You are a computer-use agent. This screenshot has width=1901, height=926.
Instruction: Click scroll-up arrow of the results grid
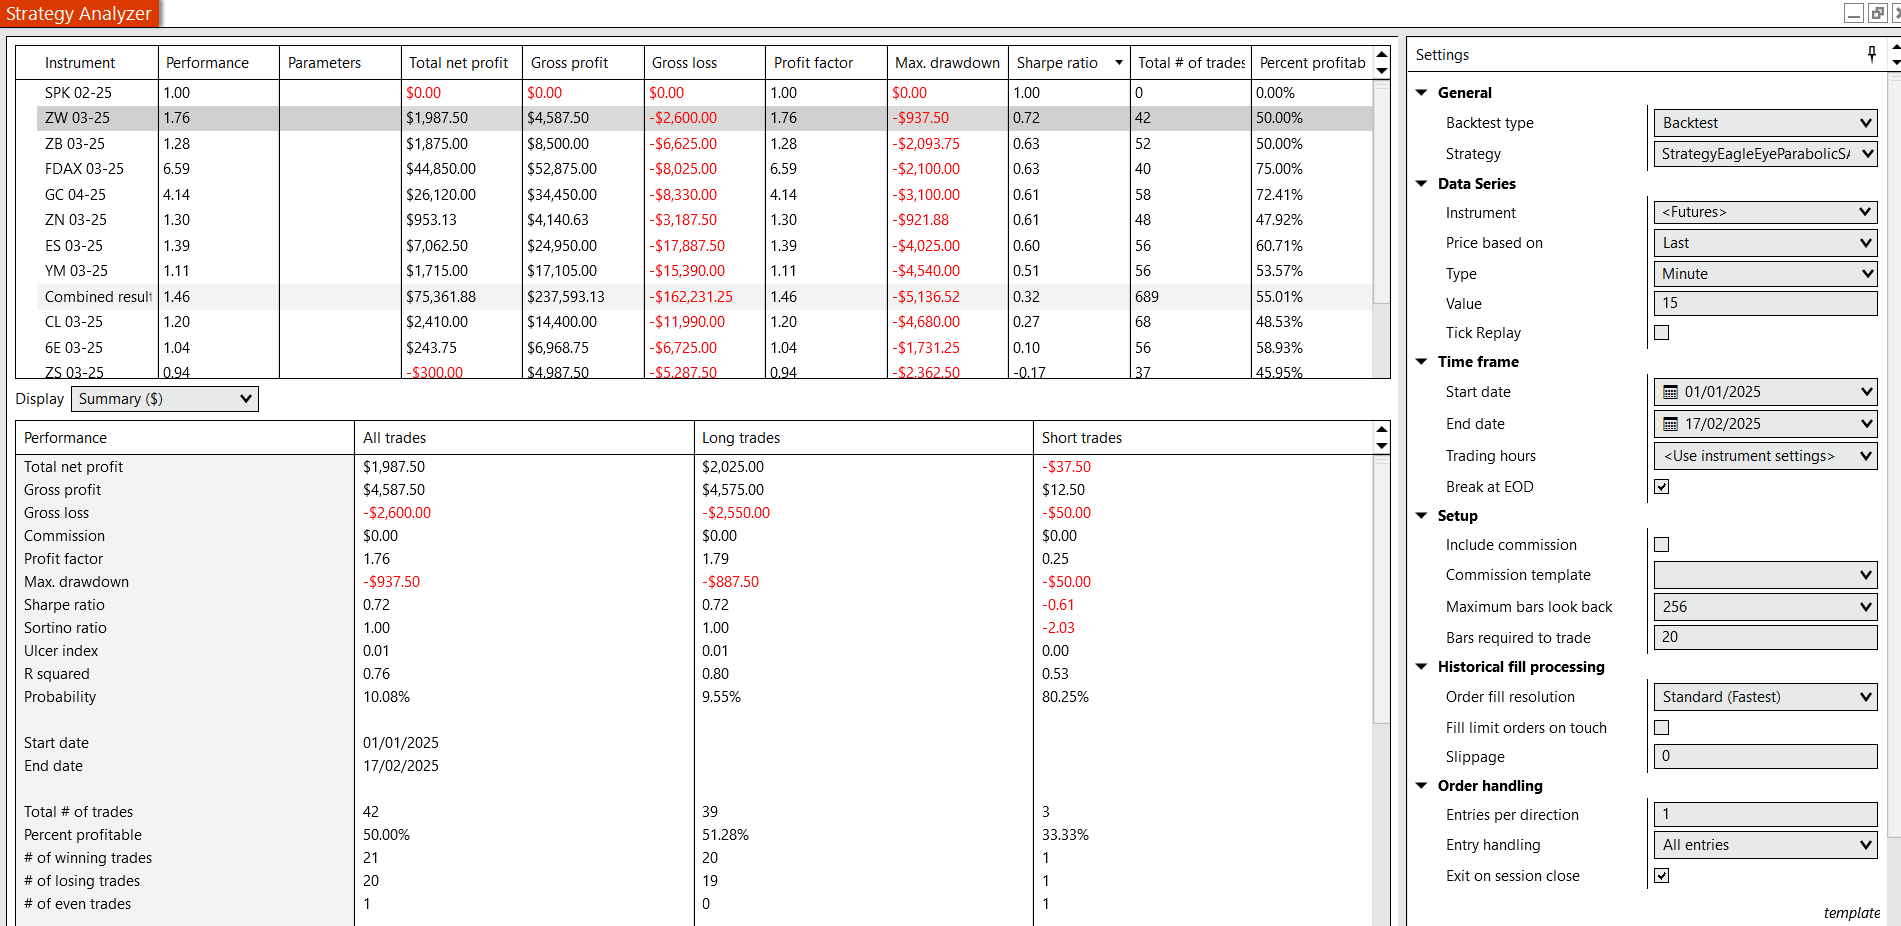click(x=1382, y=55)
